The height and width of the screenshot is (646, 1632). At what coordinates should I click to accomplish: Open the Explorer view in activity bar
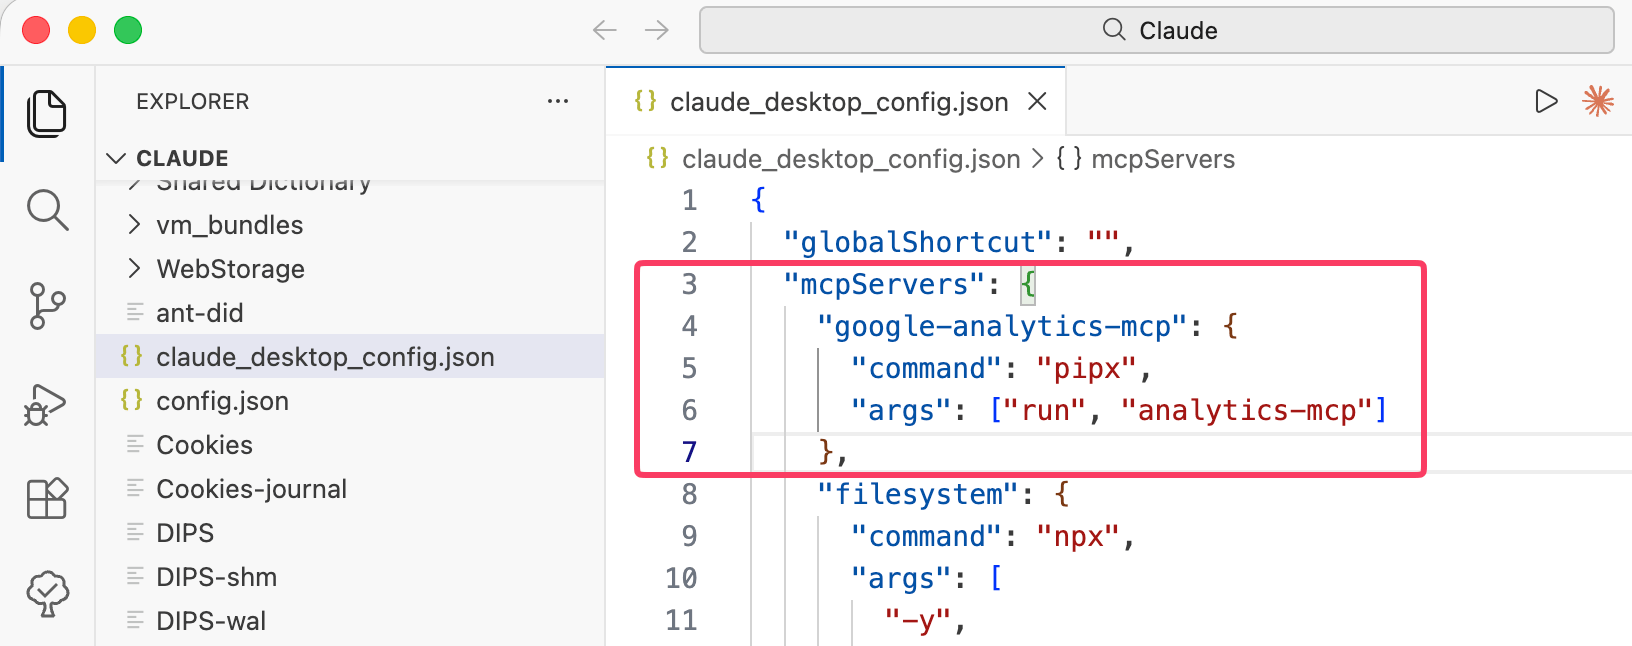[x=47, y=113]
